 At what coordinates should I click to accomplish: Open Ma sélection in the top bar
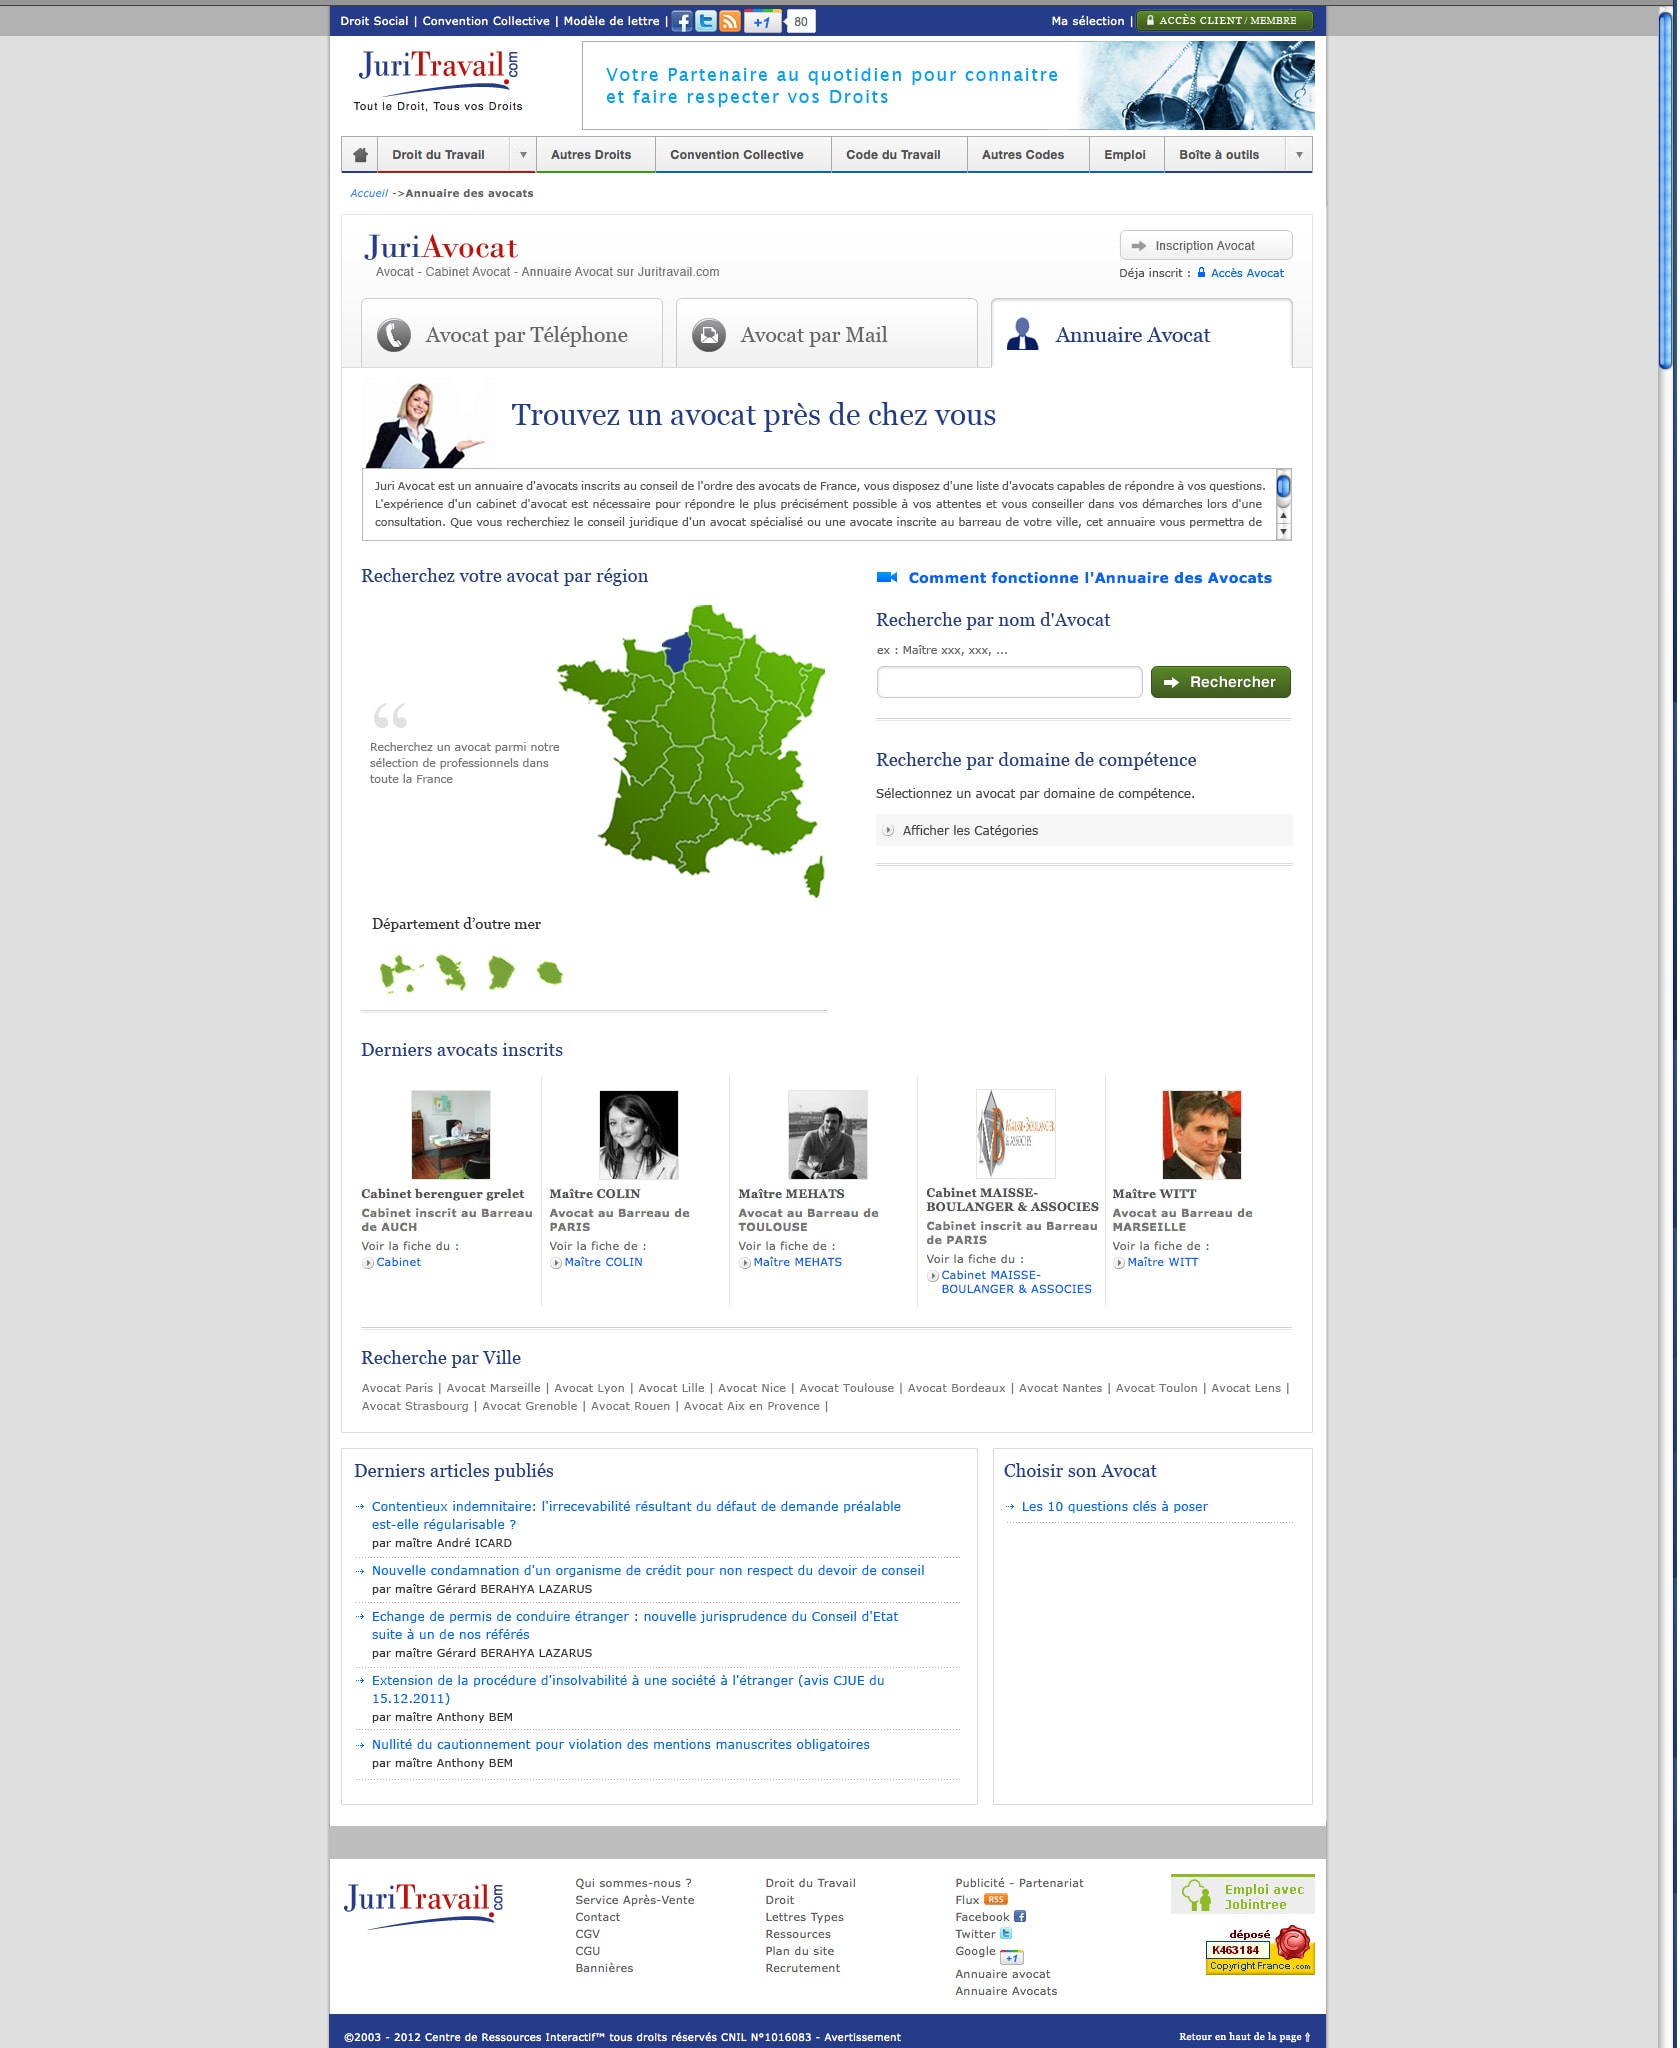(x=1087, y=21)
